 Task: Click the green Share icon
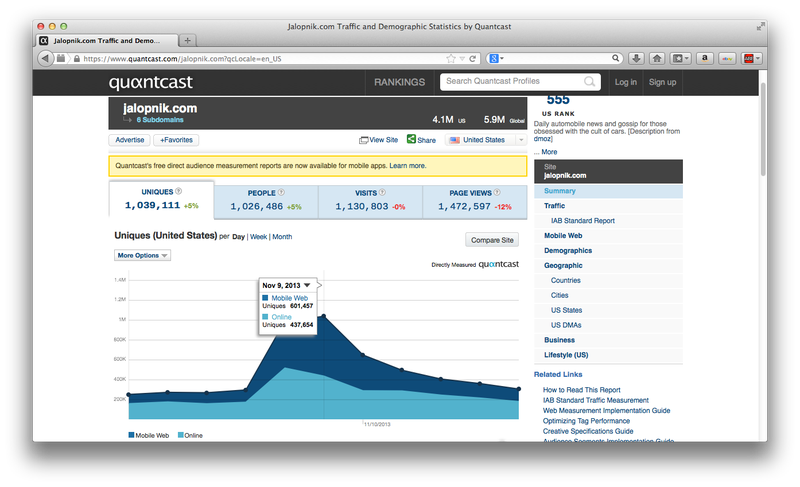pyautogui.click(x=411, y=139)
